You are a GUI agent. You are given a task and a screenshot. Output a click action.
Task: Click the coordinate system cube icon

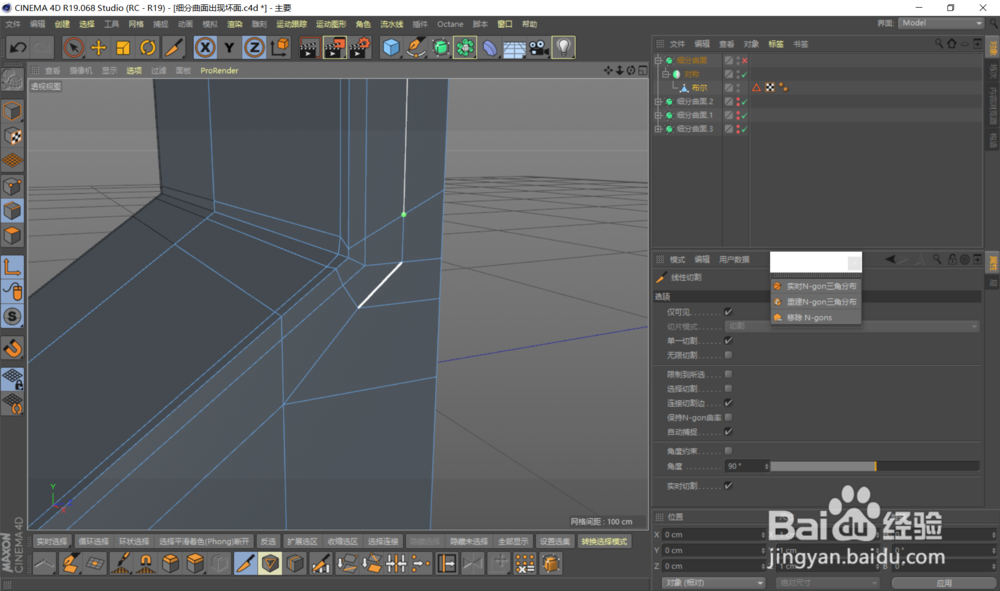point(279,48)
